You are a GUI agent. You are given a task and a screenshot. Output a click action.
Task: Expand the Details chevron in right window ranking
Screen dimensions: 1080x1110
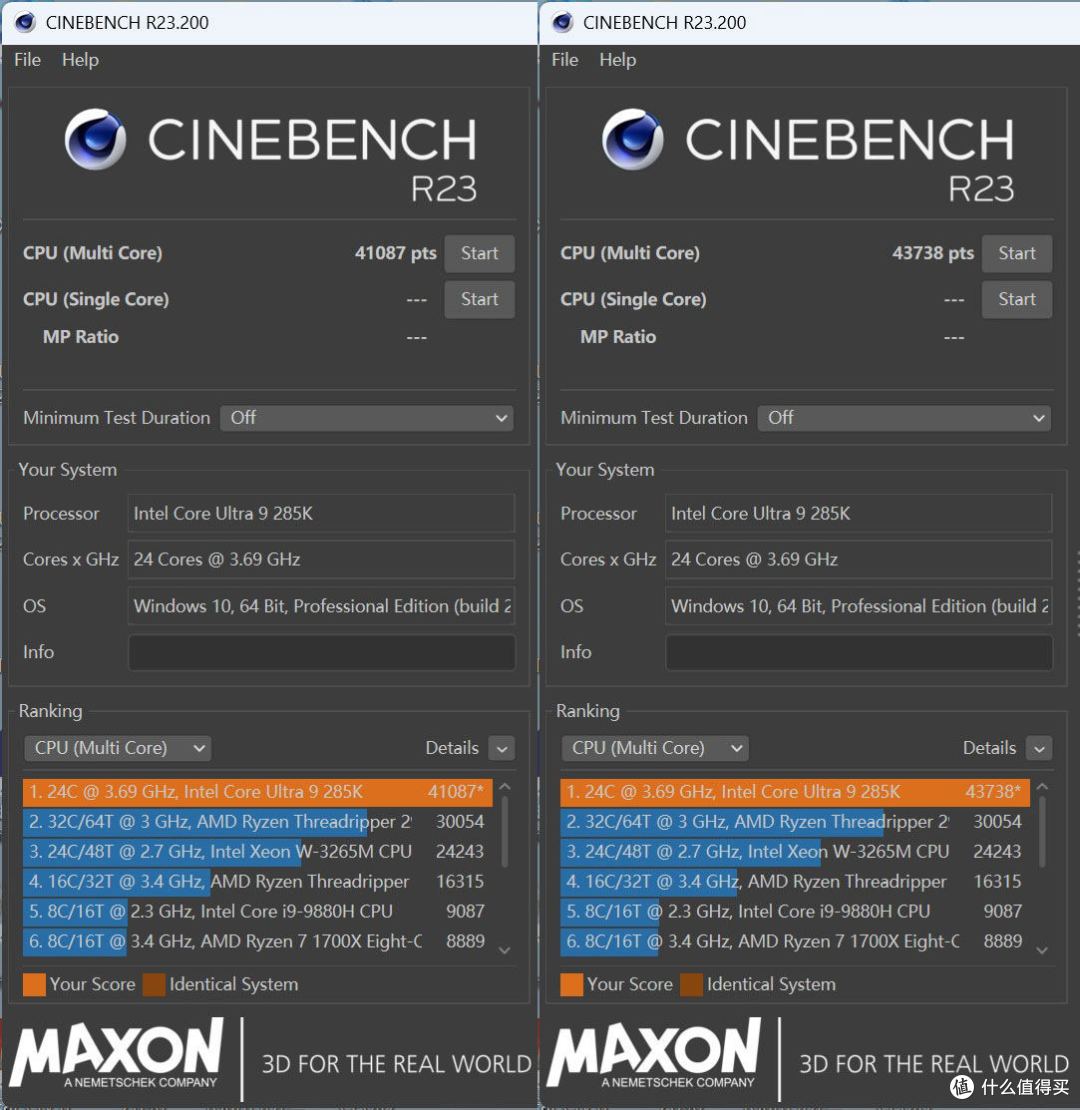pyautogui.click(x=1039, y=748)
